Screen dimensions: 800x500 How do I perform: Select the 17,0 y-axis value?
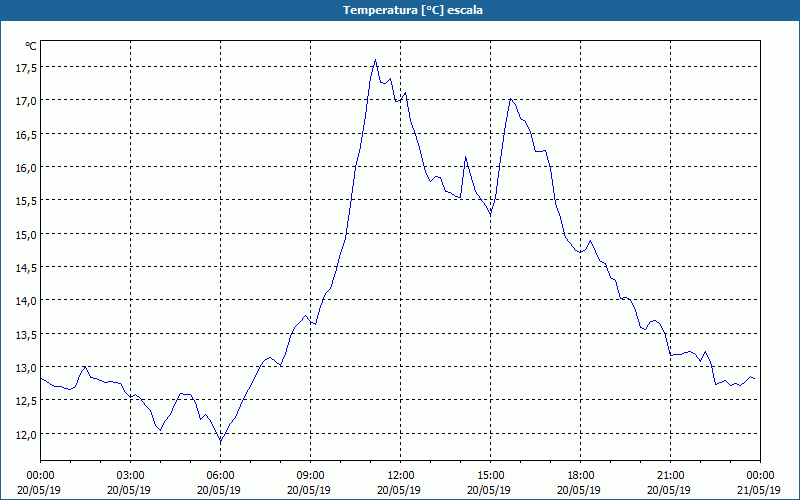point(26,101)
